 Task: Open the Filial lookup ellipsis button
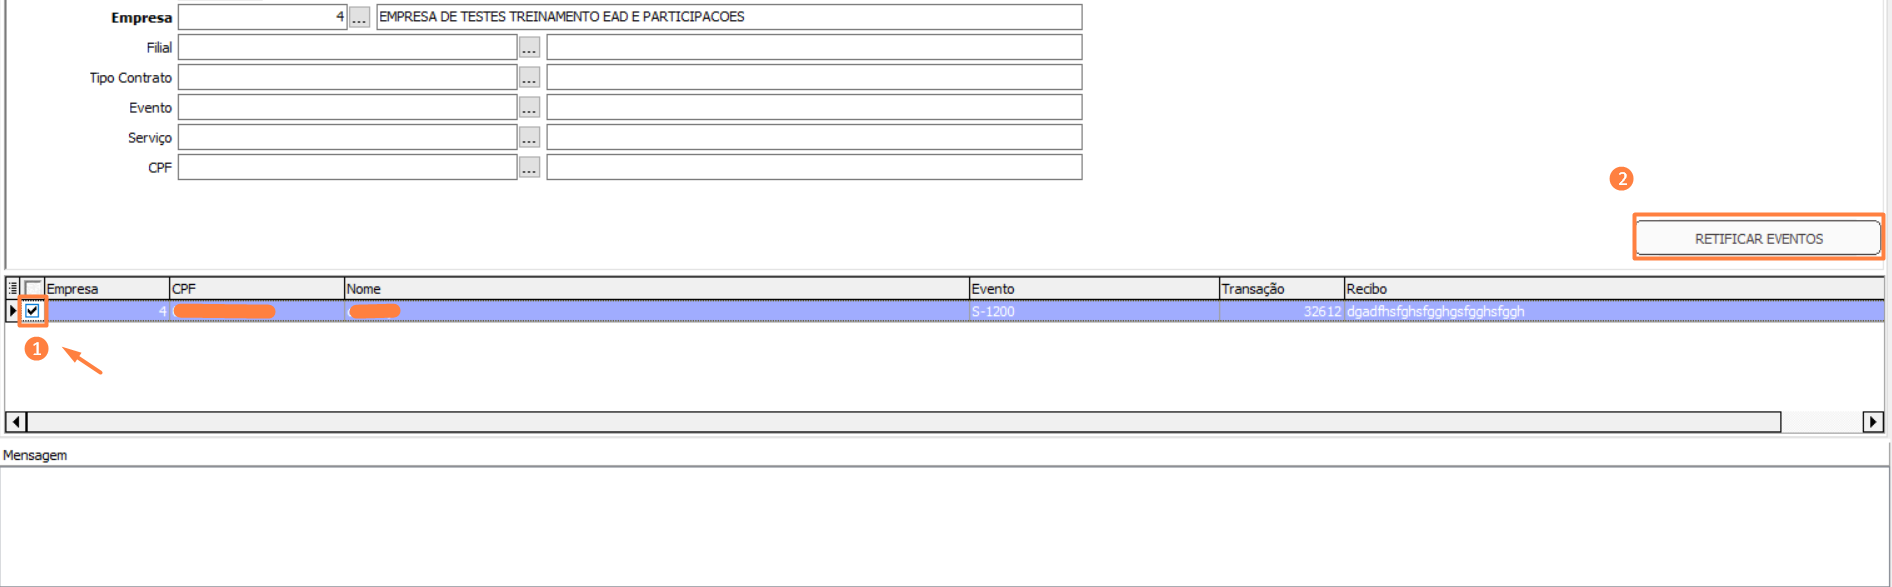point(529,47)
